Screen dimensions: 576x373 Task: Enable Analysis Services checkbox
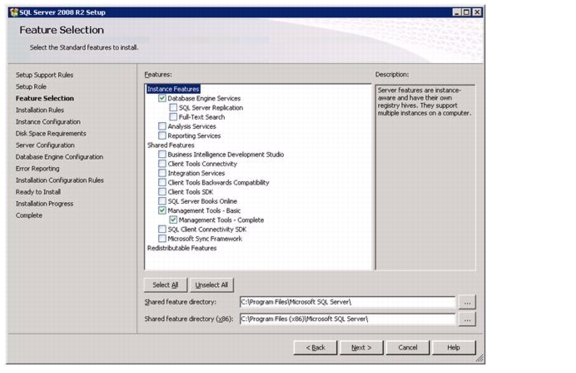coord(162,126)
